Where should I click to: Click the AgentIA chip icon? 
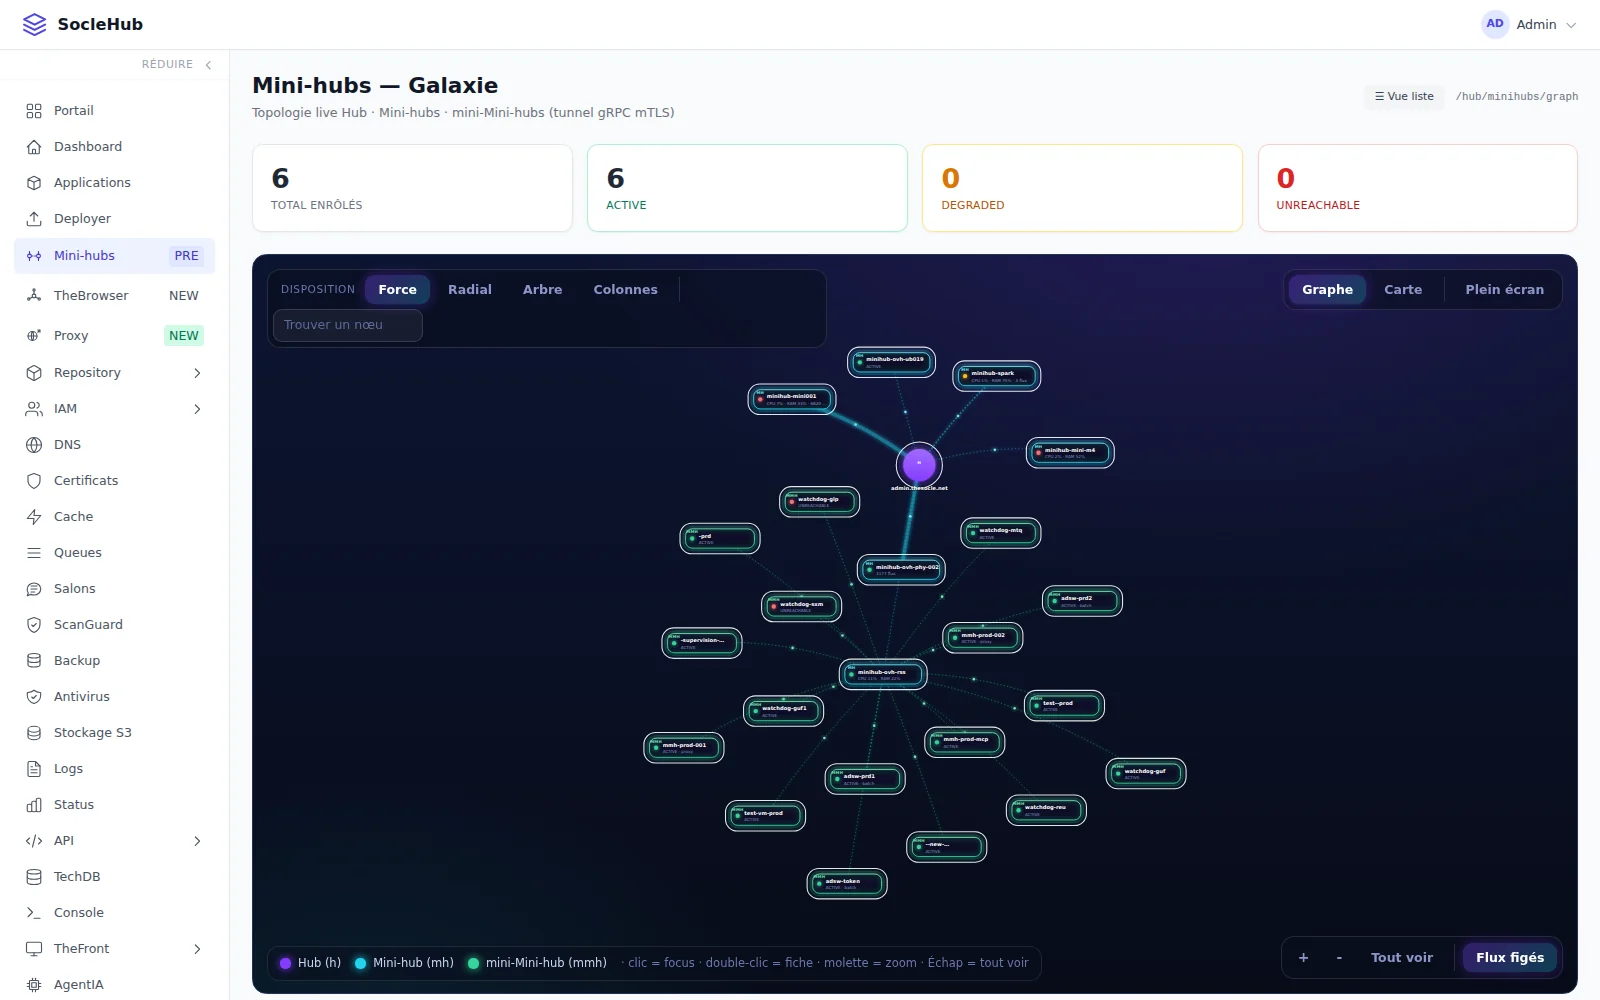(34, 985)
